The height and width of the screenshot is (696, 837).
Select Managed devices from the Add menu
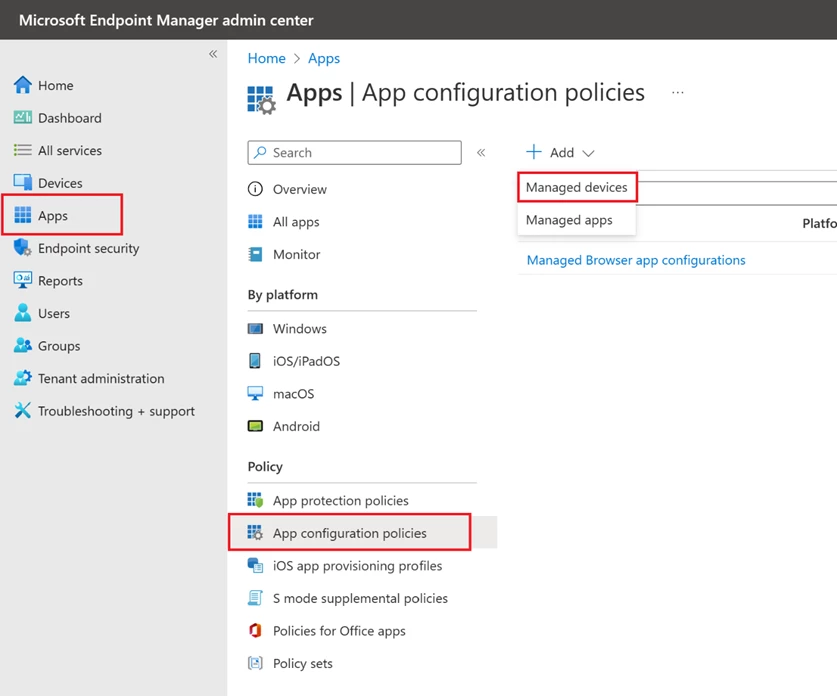[x=576, y=187]
